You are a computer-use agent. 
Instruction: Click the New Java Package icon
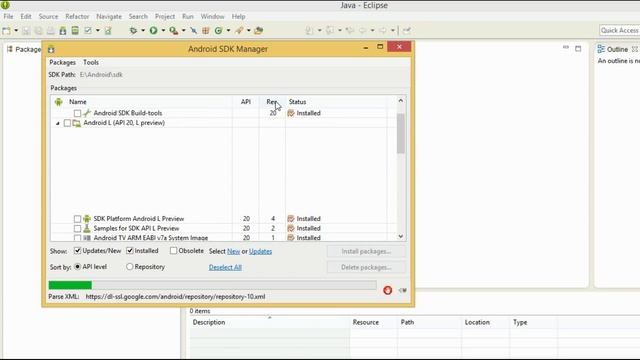[x=206, y=31]
